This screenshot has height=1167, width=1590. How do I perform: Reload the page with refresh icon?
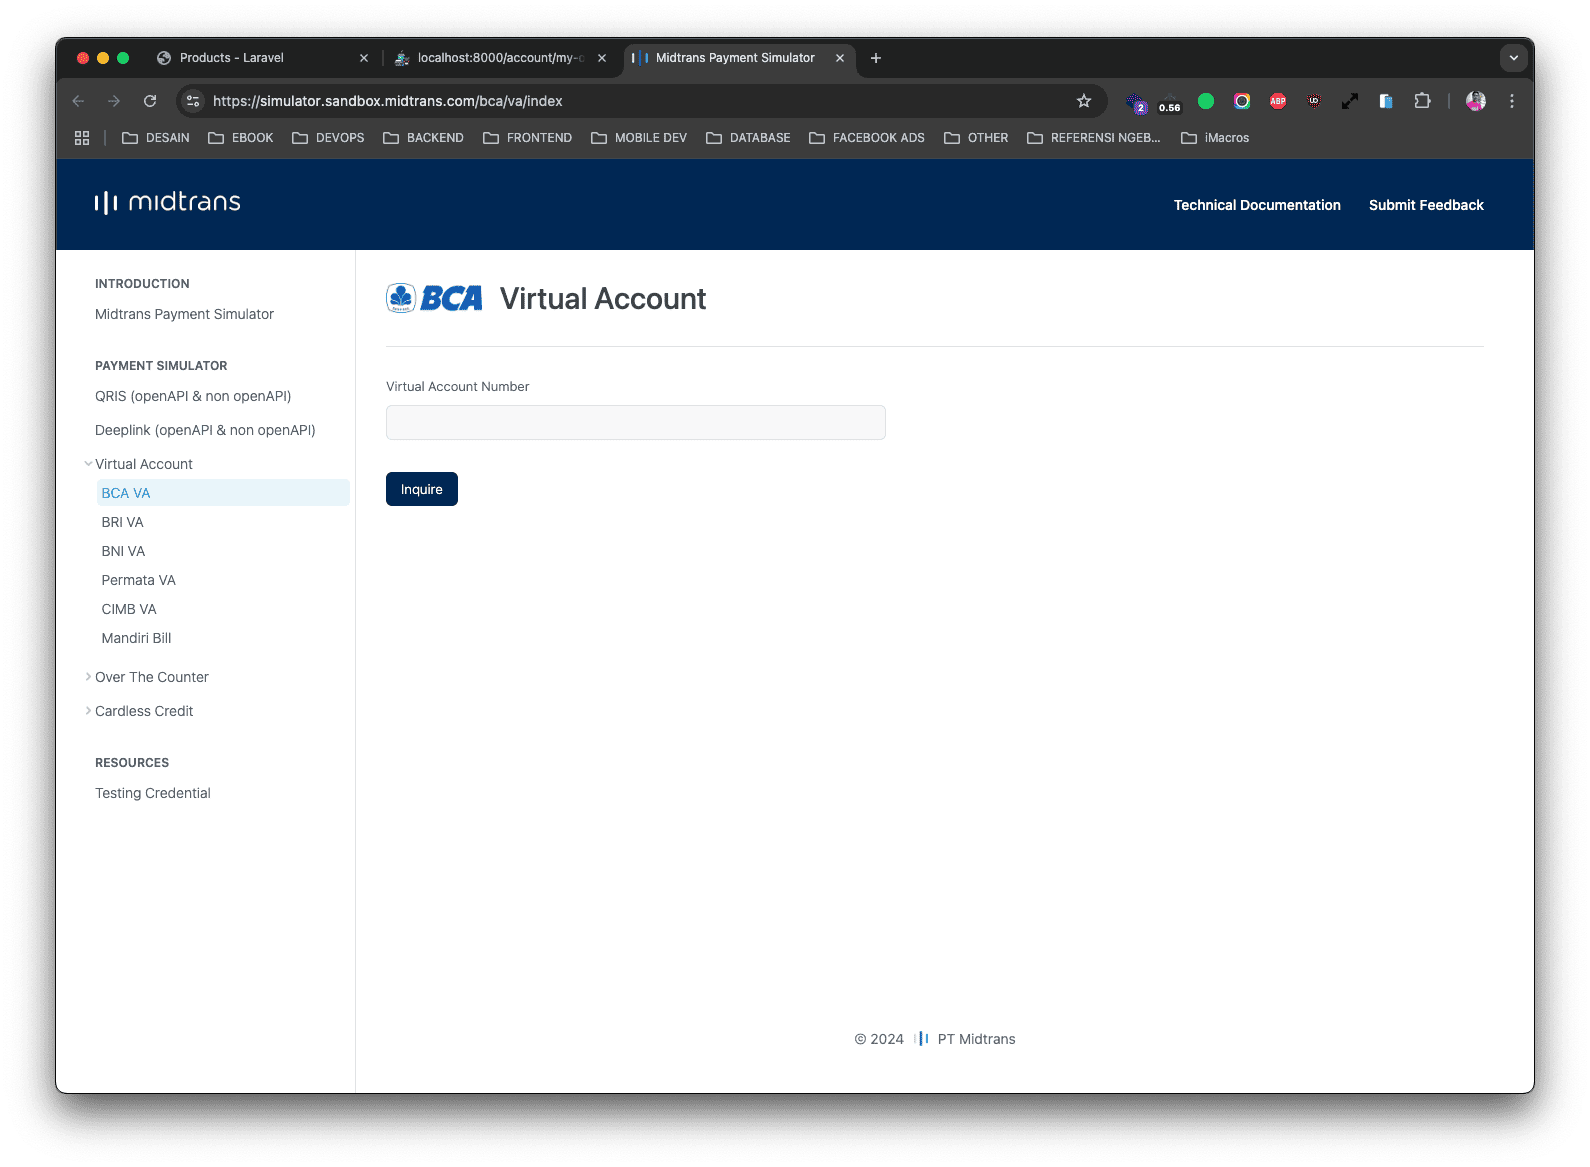tap(150, 101)
